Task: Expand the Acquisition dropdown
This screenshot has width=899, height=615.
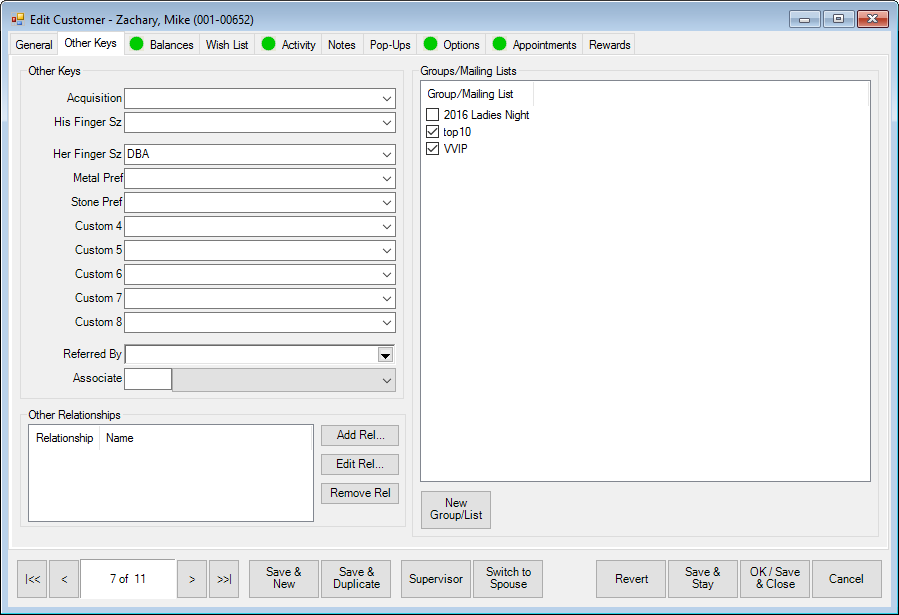Action: tap(386, 99)
